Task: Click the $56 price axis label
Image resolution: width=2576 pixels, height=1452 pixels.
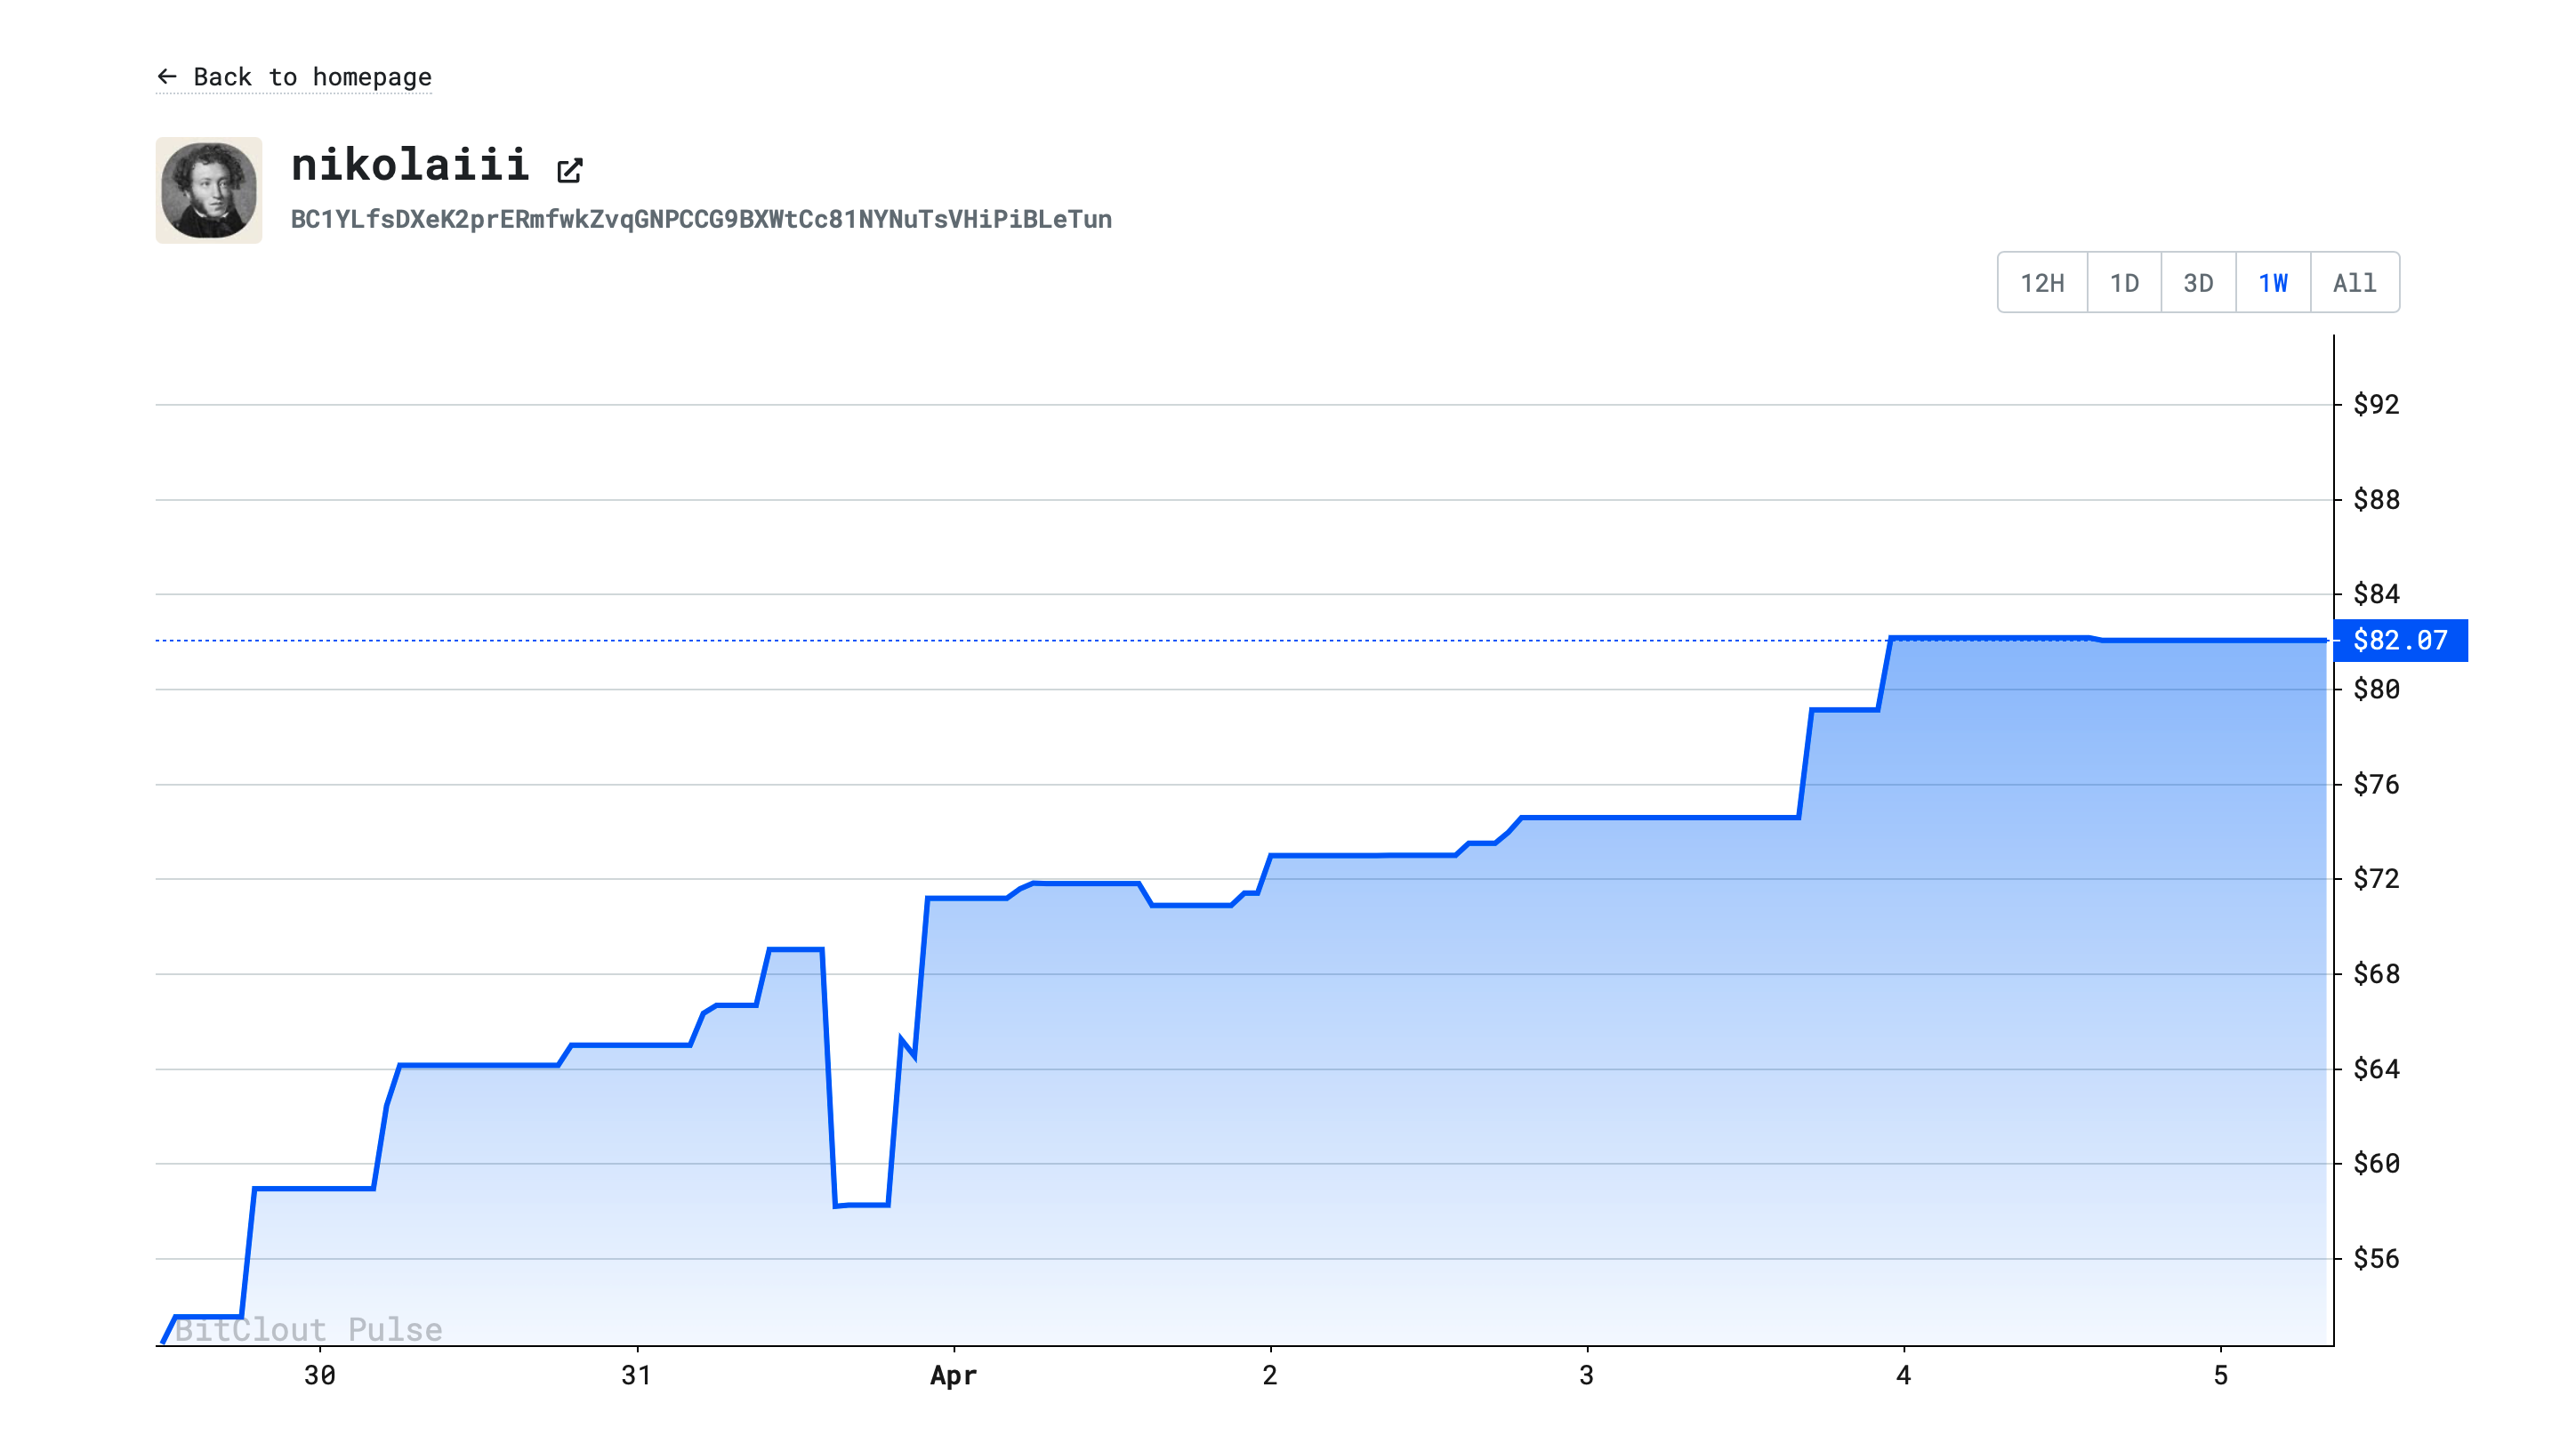Action: coord(2376,1258)
